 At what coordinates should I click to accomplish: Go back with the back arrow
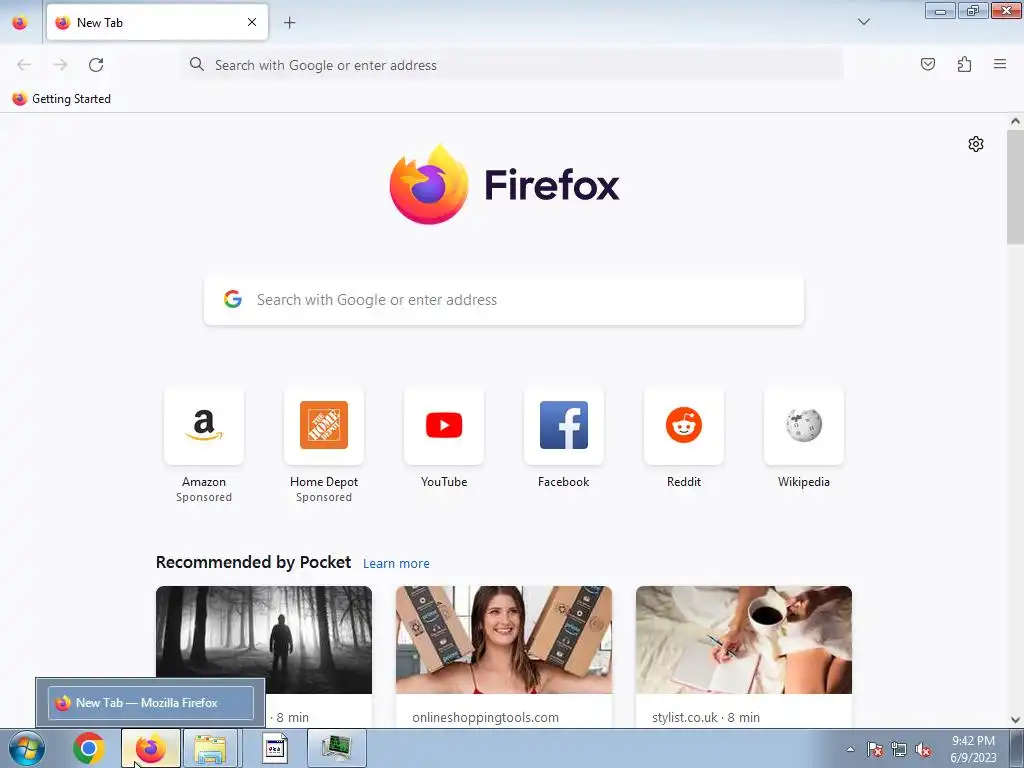(24, 65)
